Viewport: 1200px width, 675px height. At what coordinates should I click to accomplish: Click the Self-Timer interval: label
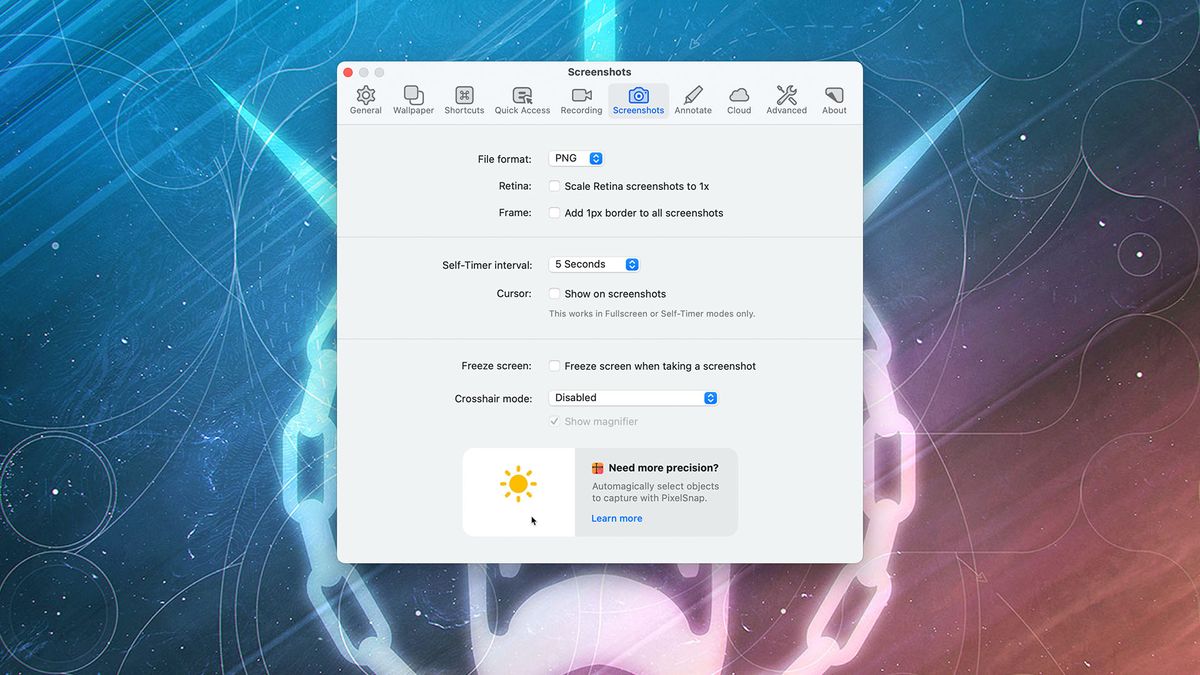point(487,265)
